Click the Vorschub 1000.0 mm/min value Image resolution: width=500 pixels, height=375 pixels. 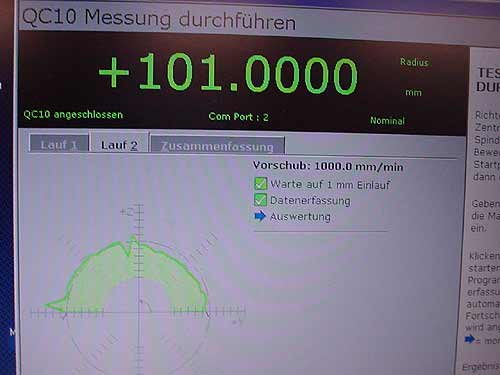click(x=328, y=166)
